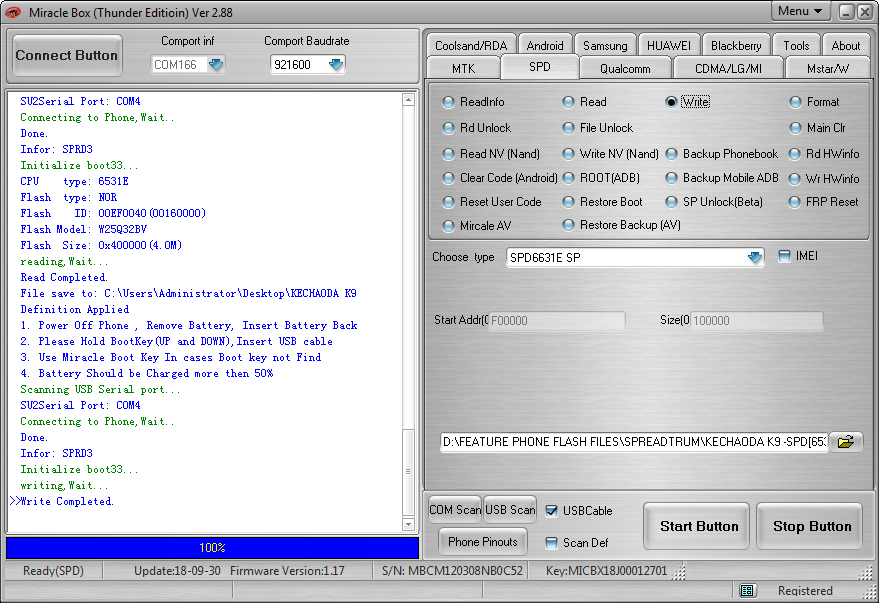
Task: Open the Blackberry tab
Action: tap(736, 45)
